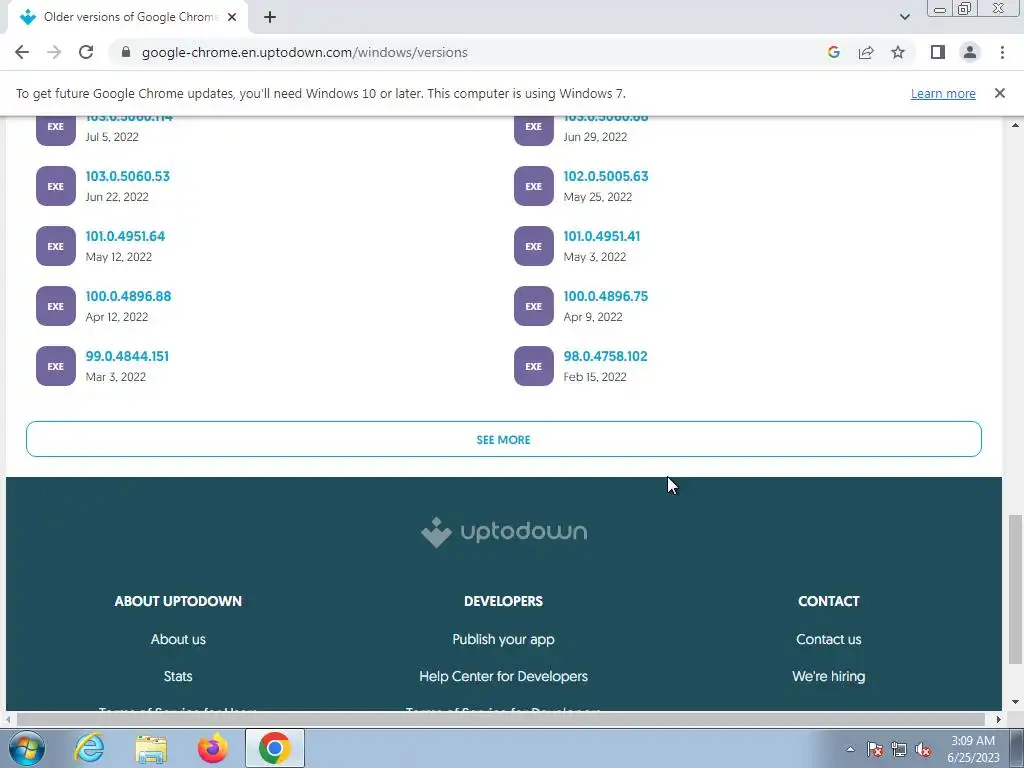Click the Action Center flag icon
1024x768 pixels.
[x=874, y=749]
